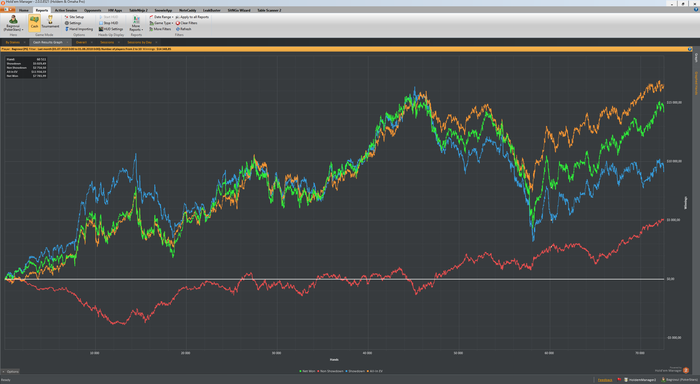Viewport: 700px width, 384px height.
Task: Open the Date Range dropdown
Action: coord(162,17)
